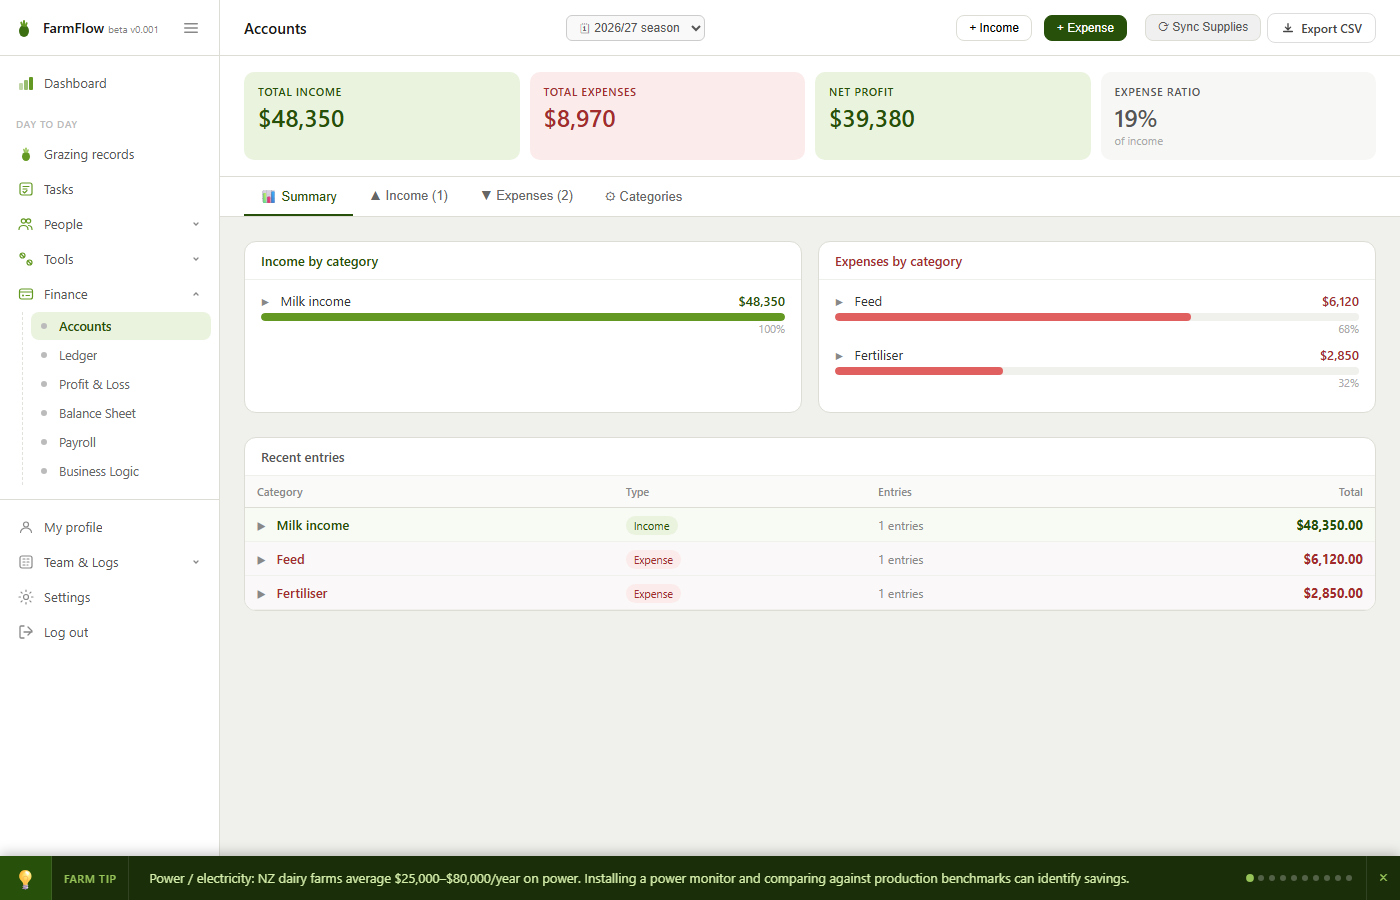Click the Settings gear icon
The image size is (1400, 900).
click(26, 597)
